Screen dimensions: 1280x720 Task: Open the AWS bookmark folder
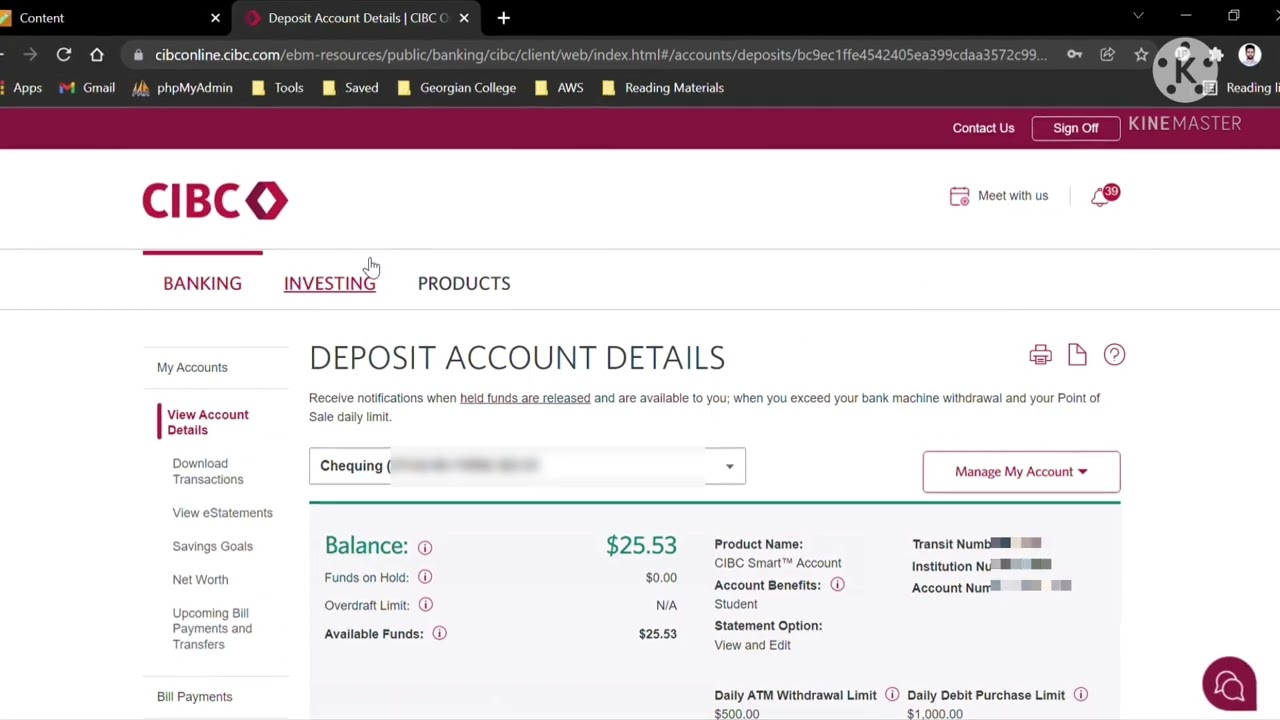pyautogui.click(x=559, y=88)
